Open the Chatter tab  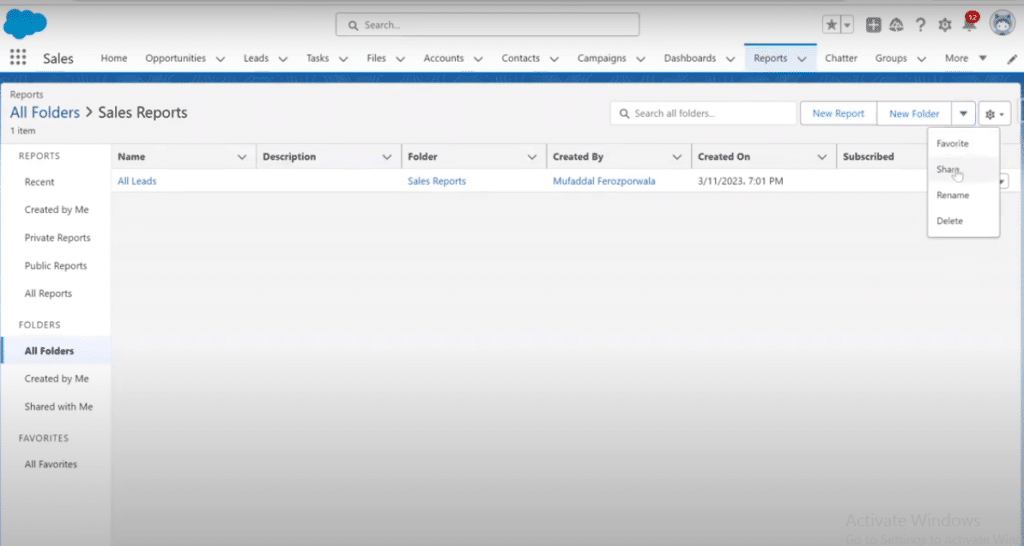pos(840,58)
